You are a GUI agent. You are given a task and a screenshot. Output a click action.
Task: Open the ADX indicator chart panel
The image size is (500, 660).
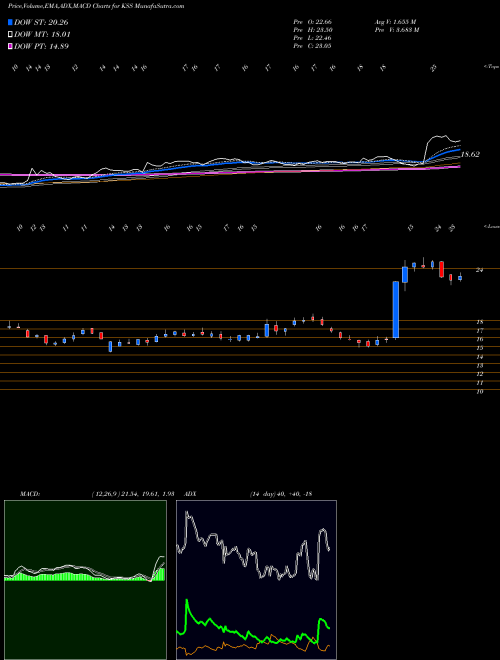click(256, 580)
